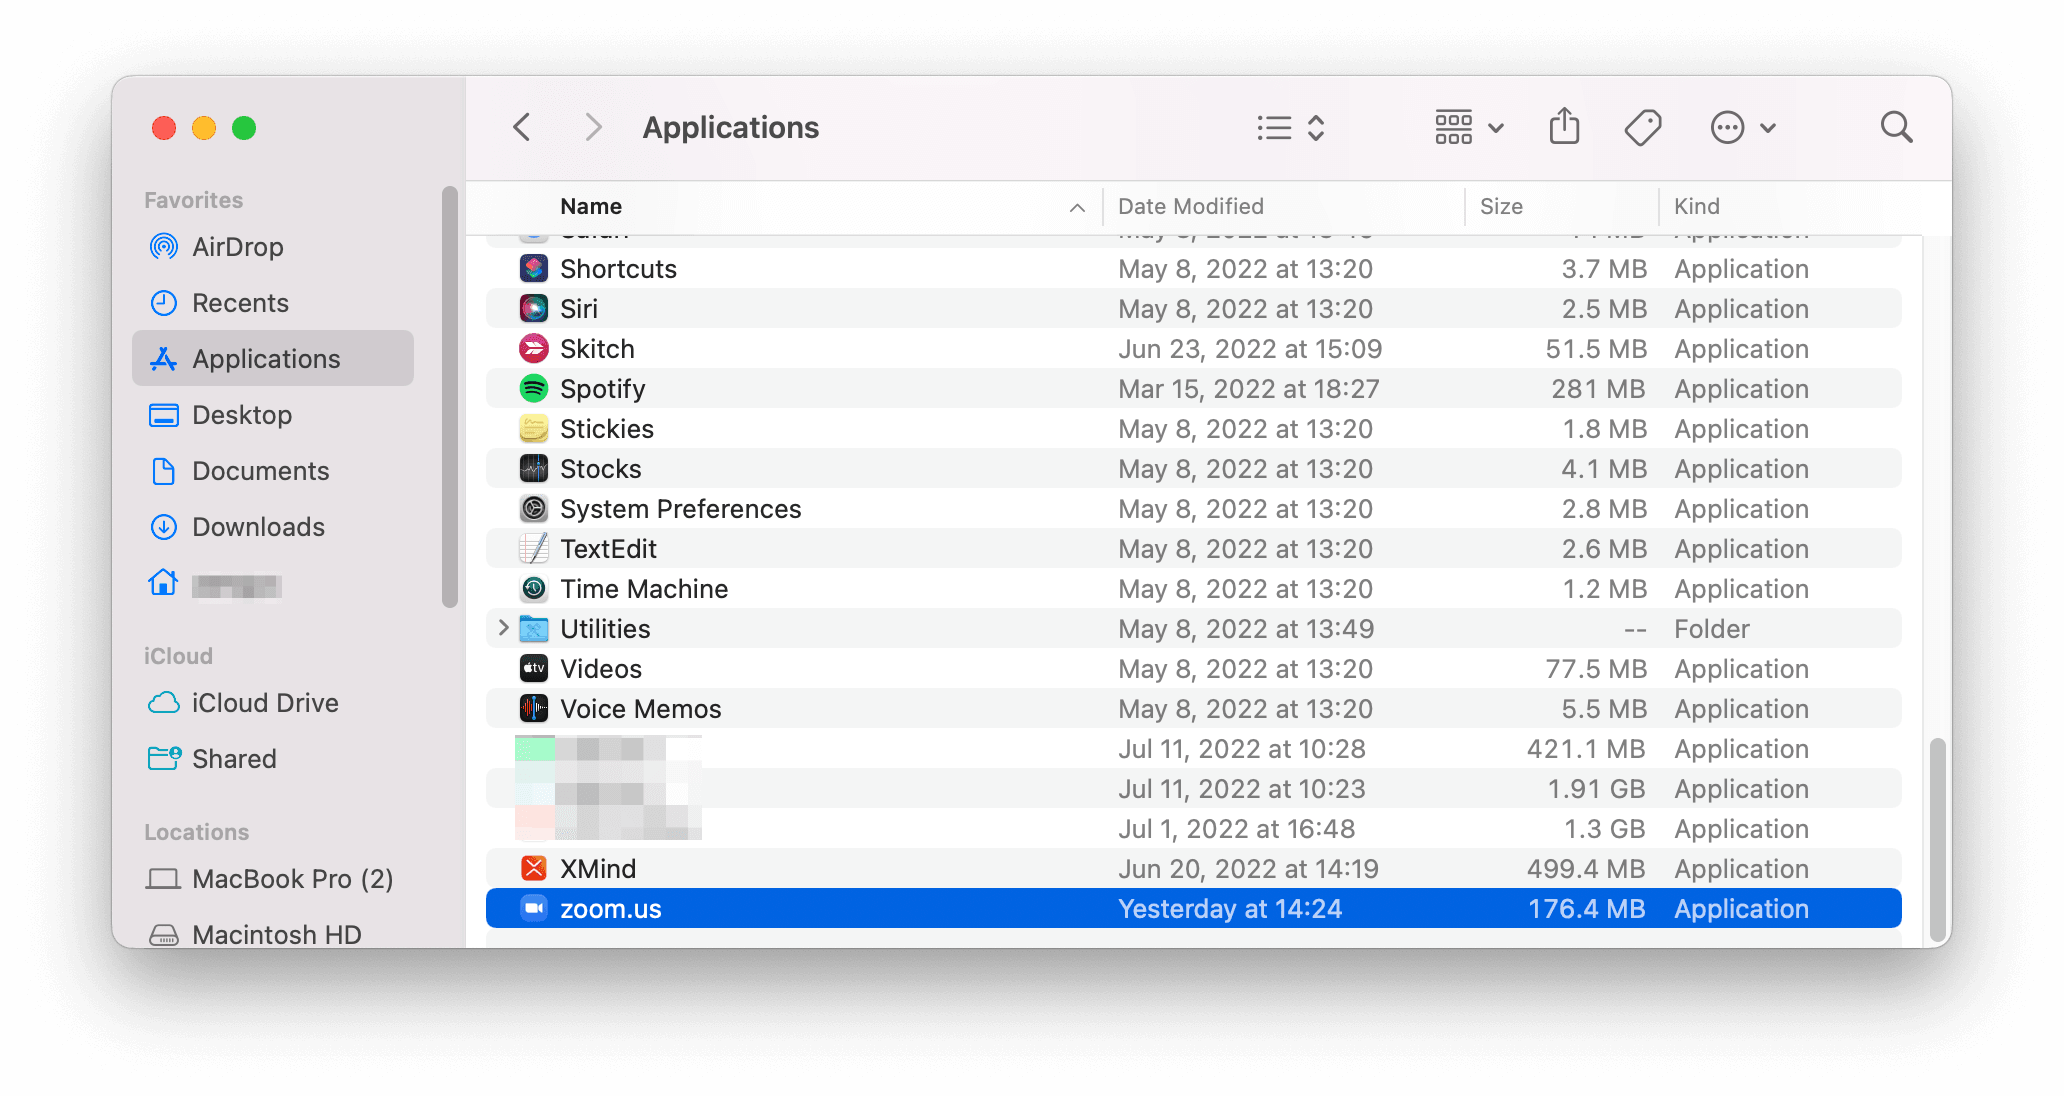Select the System Preferences name
This screenshot has width=2064, height=1096.
[x=680, y=508]
